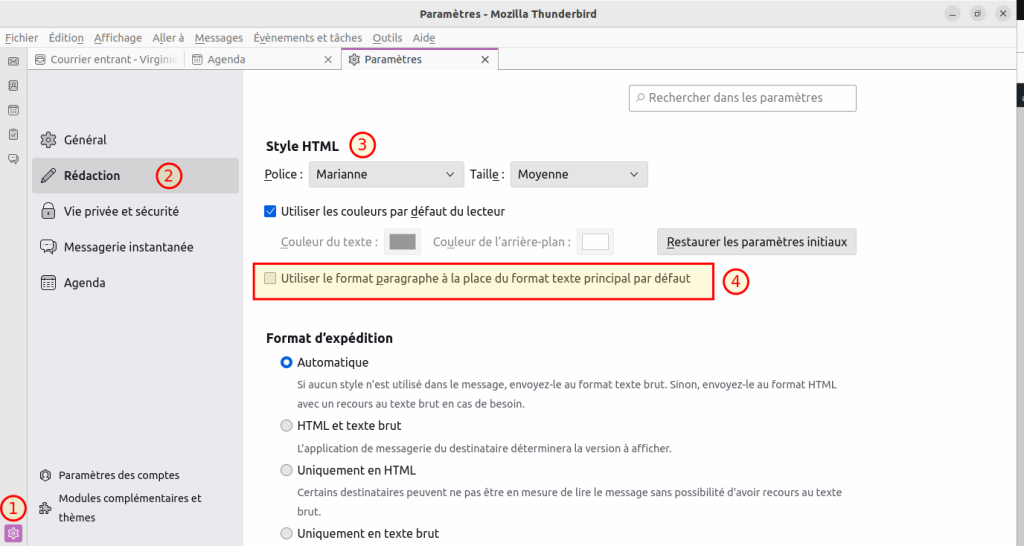Close the Agenda tab

coord(328,60)
